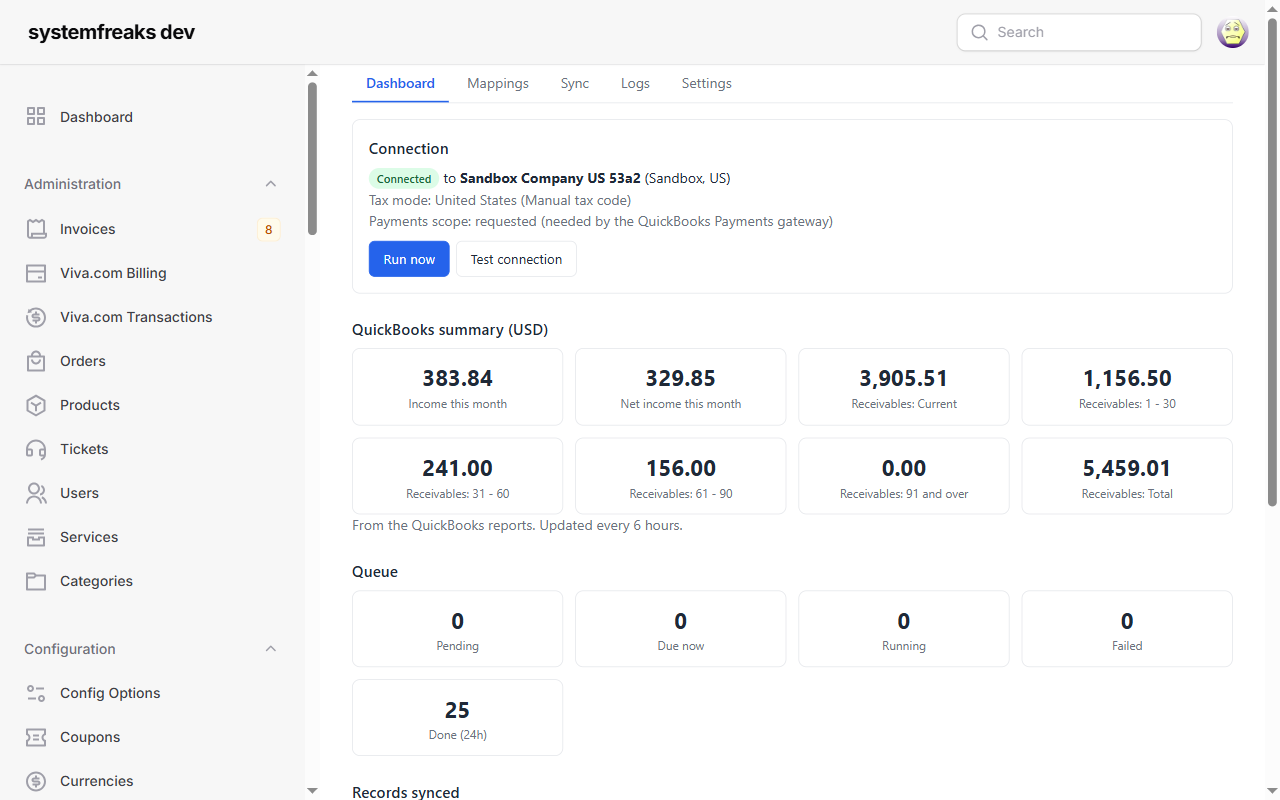Click the magnifier icon in search box

click(x=979, y=32)
